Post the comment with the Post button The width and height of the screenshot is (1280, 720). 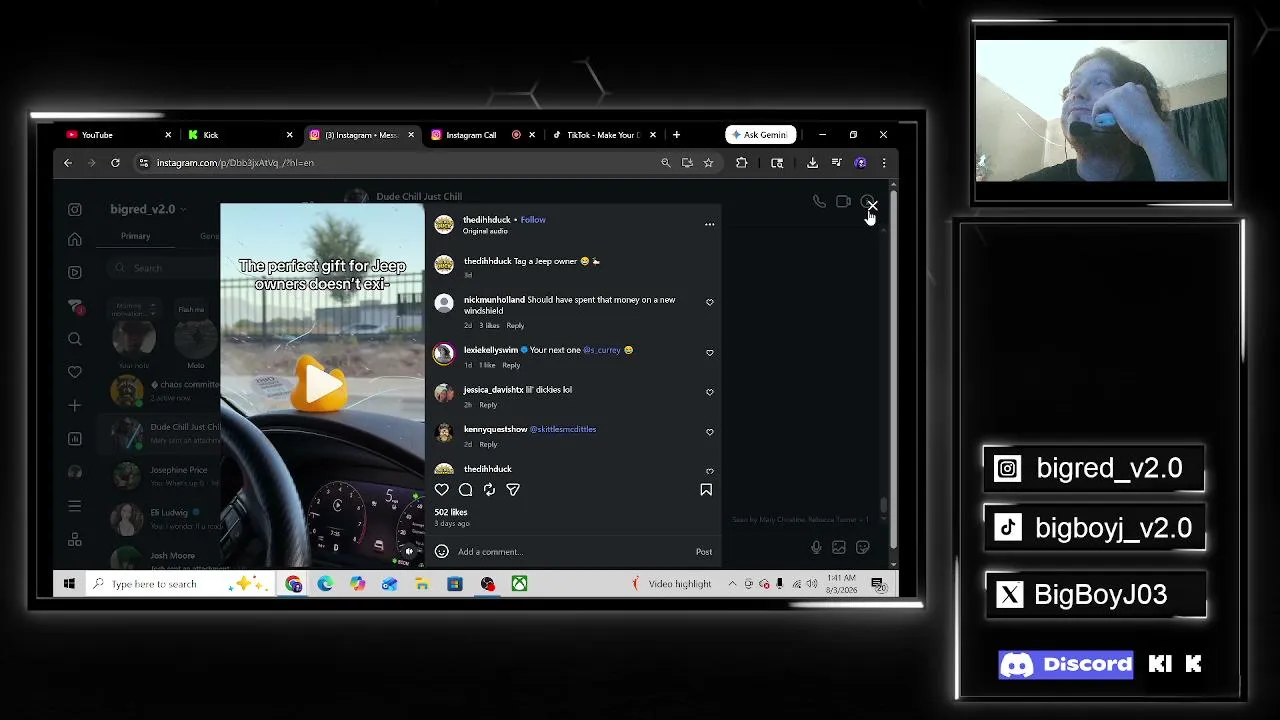(704, 552)
